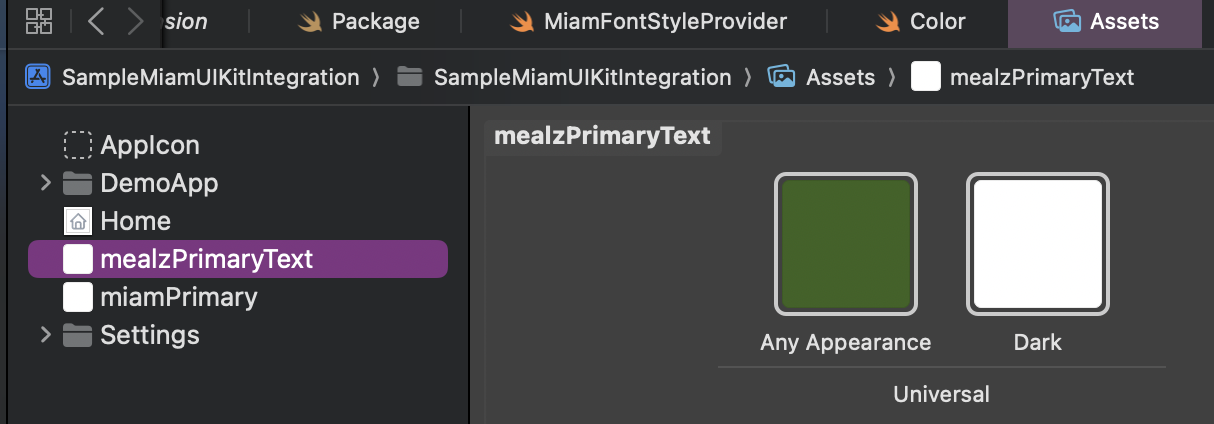Image resolution: width=1214 pixels, height=424 pixels.
Task: Select mealzPrimaryText in the asset list
Action: coord(207,259)
